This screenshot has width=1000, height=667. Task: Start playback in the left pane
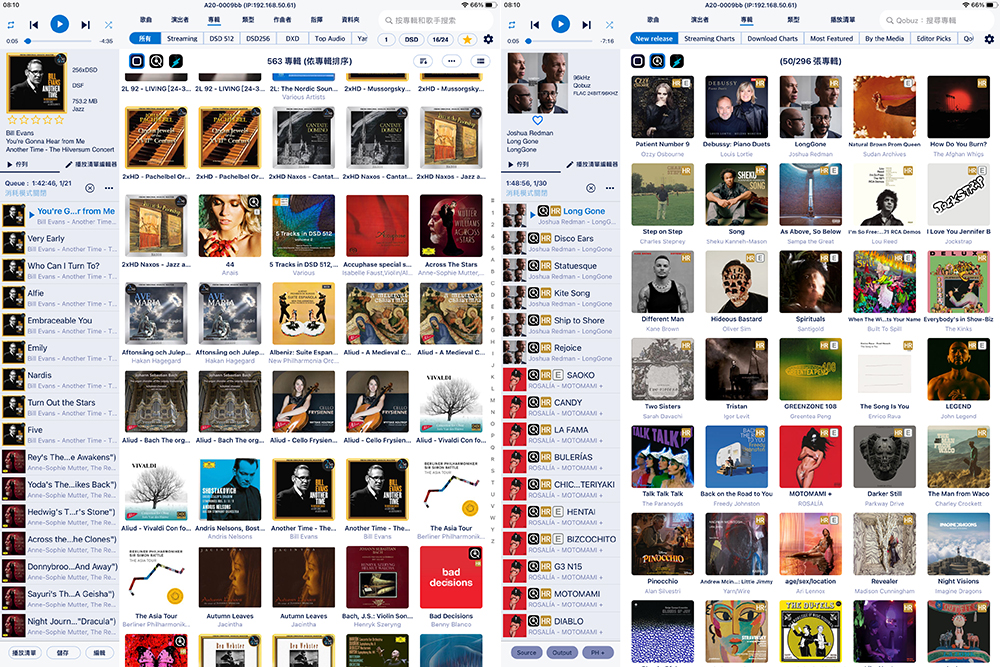pos(59,24)
